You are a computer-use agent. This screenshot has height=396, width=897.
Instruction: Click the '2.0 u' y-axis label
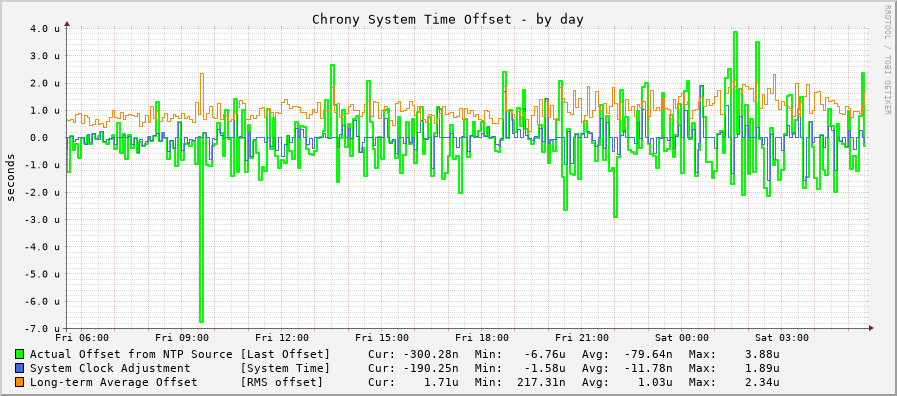pyautogui.click(x=45, y=83)
